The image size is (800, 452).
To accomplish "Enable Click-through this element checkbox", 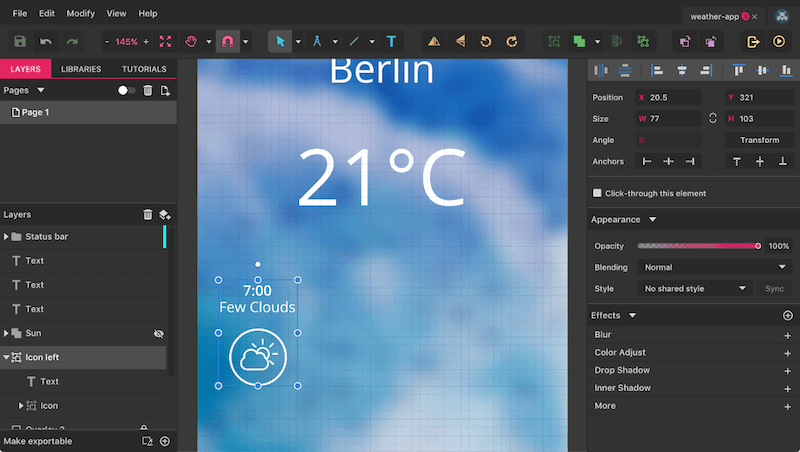I will point(597,193).
